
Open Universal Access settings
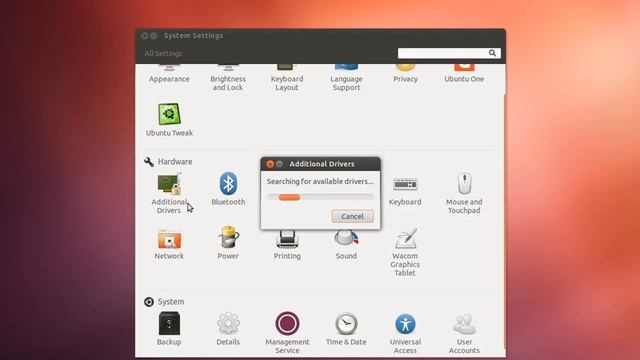405,333
